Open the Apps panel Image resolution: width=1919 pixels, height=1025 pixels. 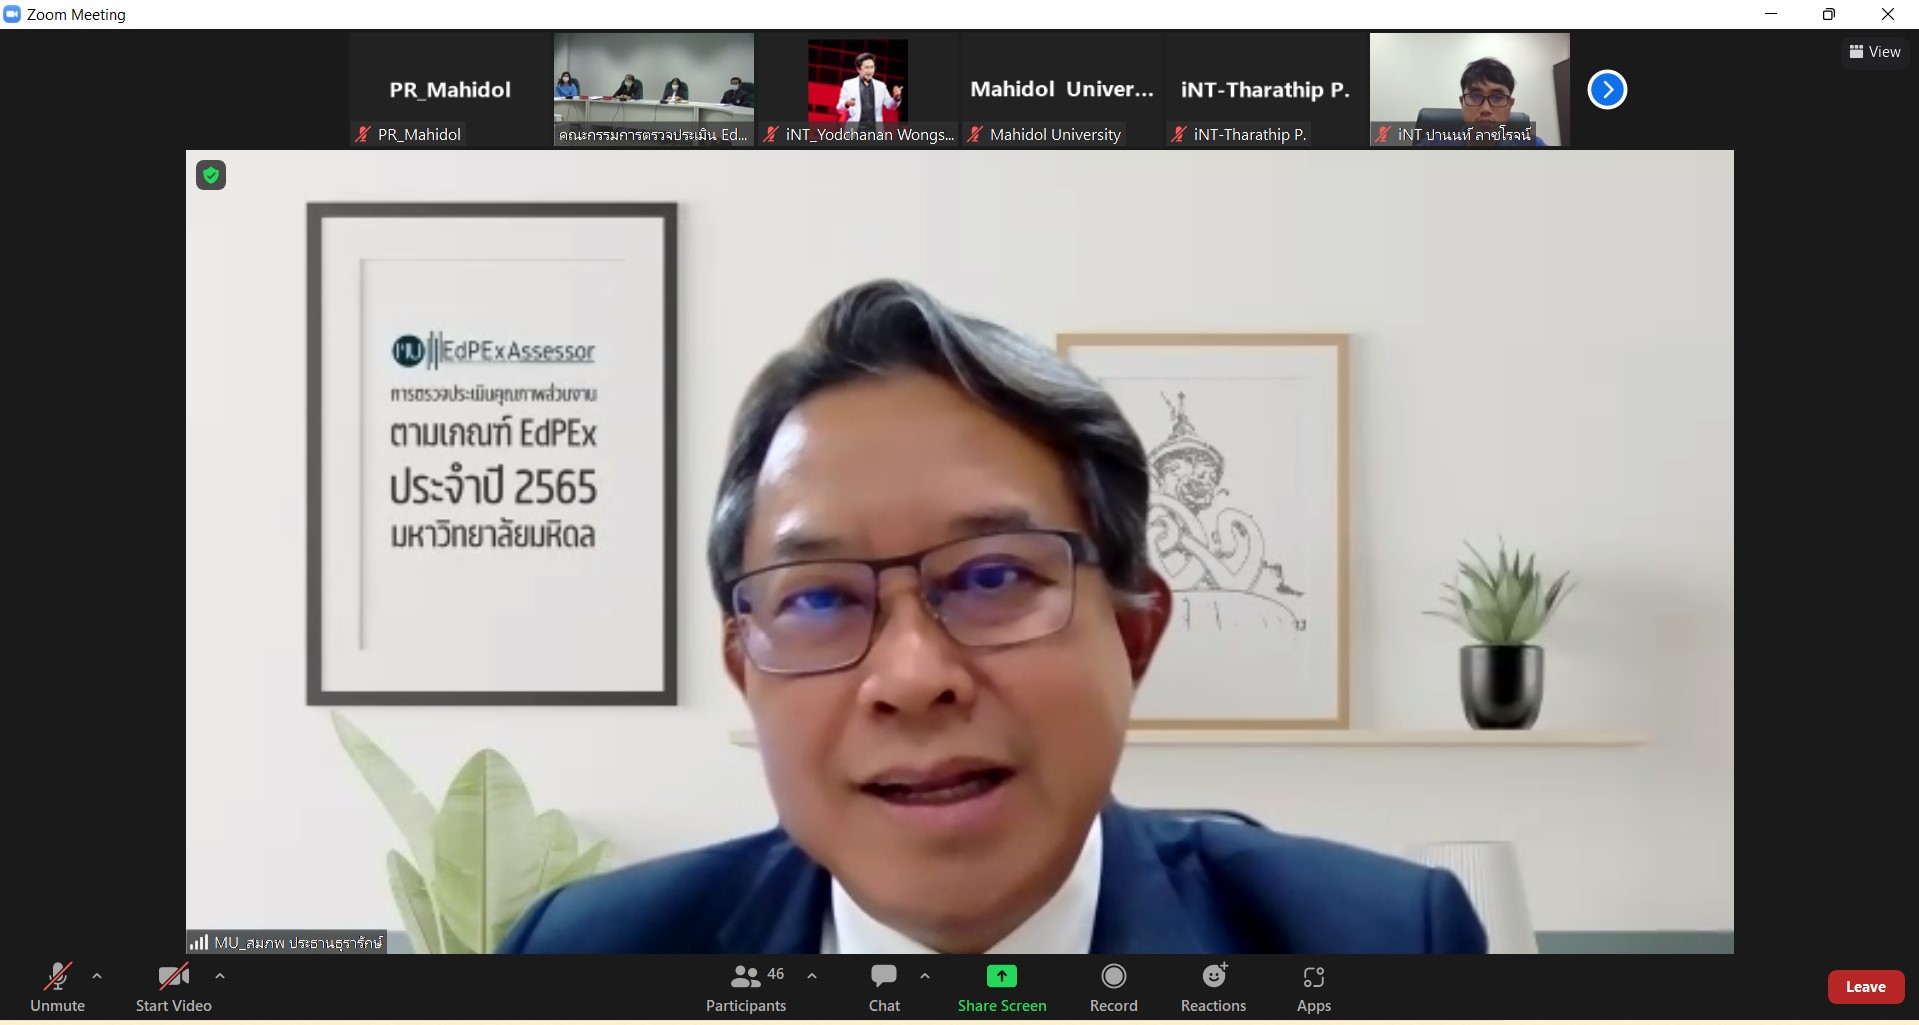point(1313,986)
